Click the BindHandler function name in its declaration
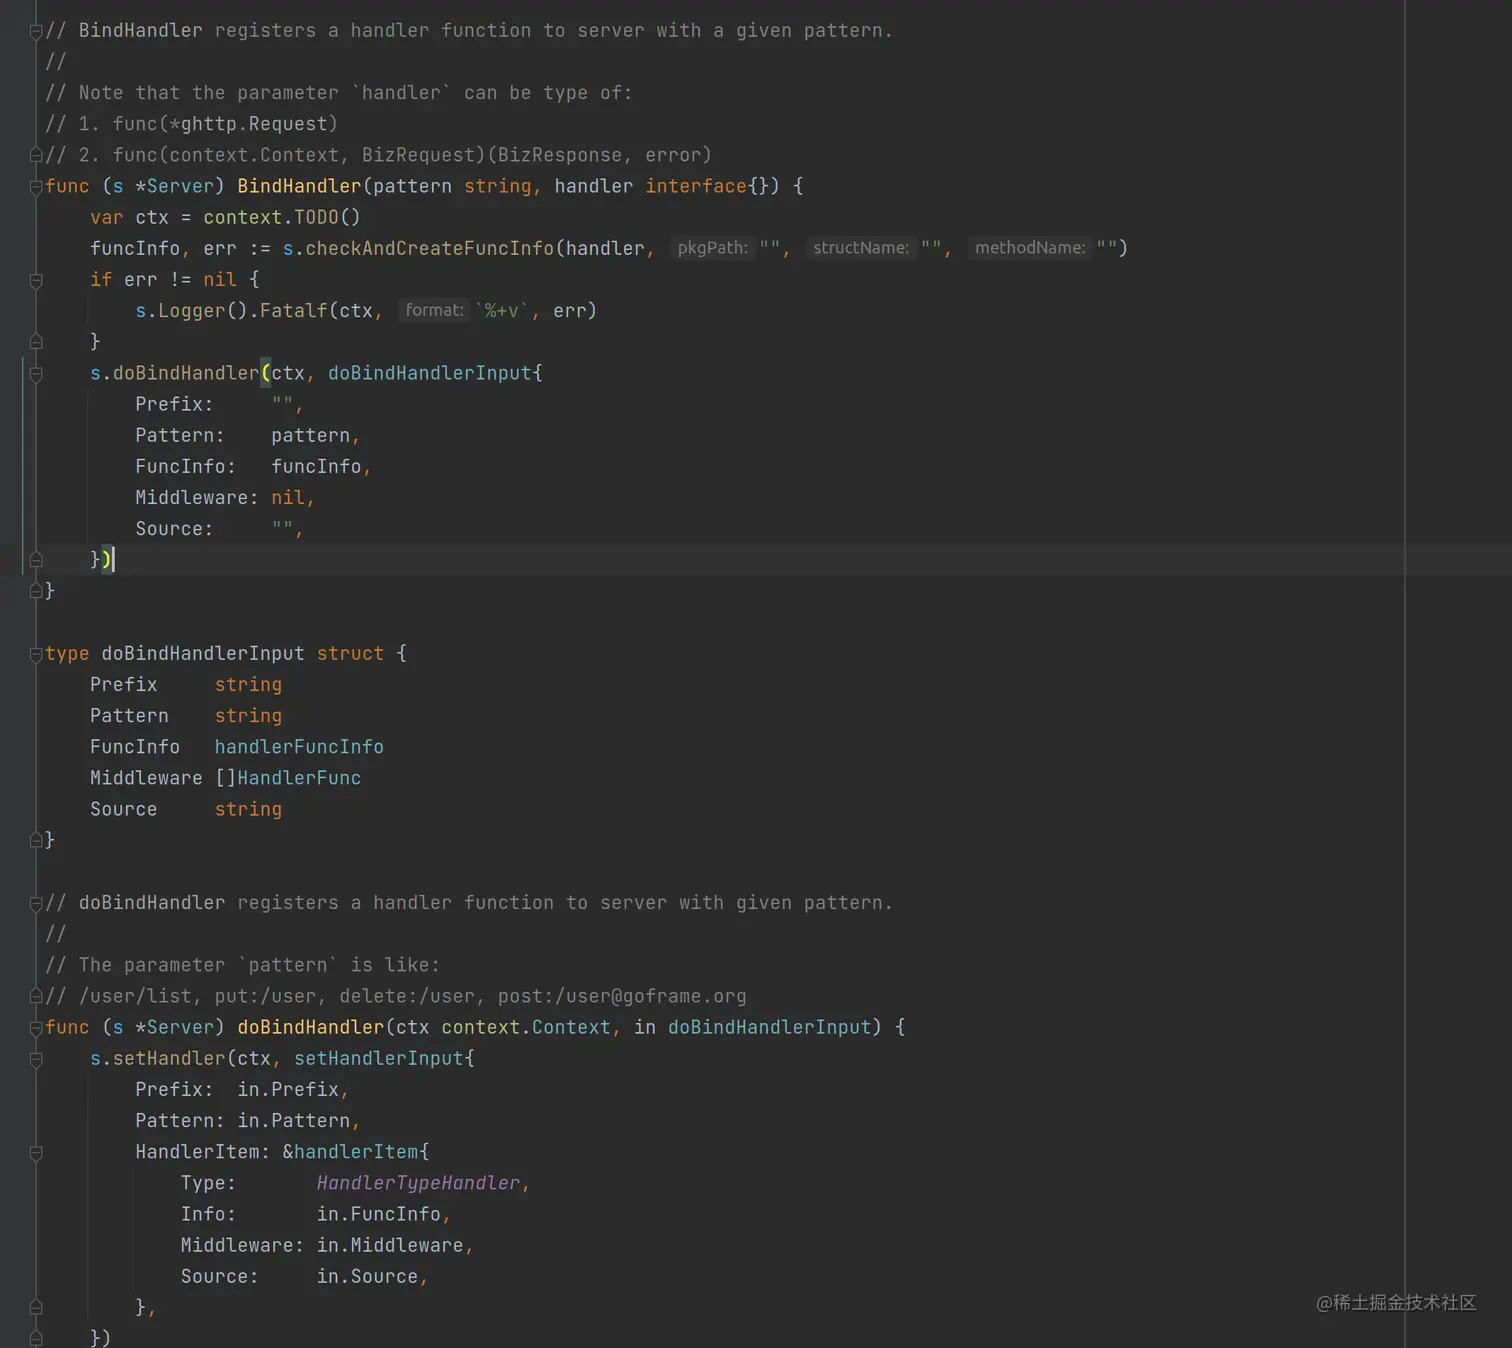The height and width of the screenshot is (1348, 1512). [x=299, y=186]
